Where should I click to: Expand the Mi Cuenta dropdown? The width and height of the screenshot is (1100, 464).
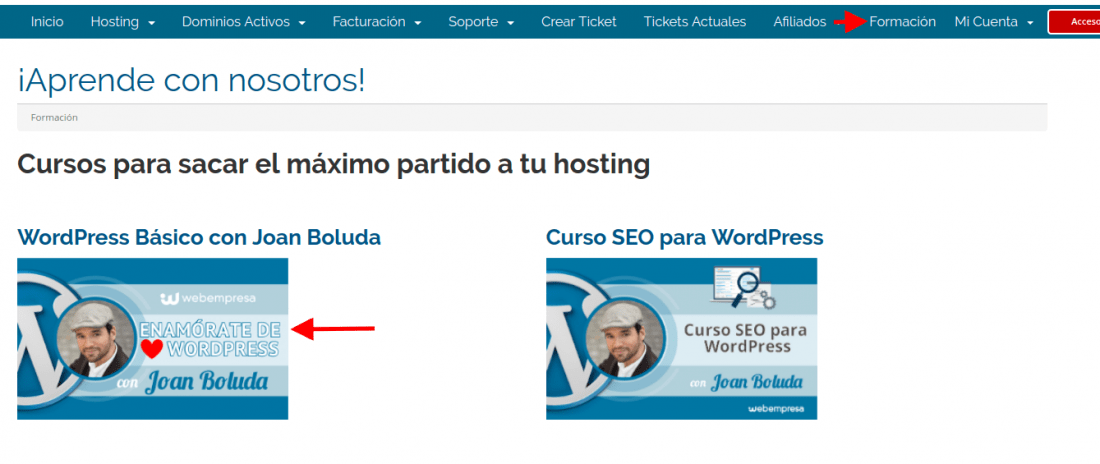[x=994, y=22]
